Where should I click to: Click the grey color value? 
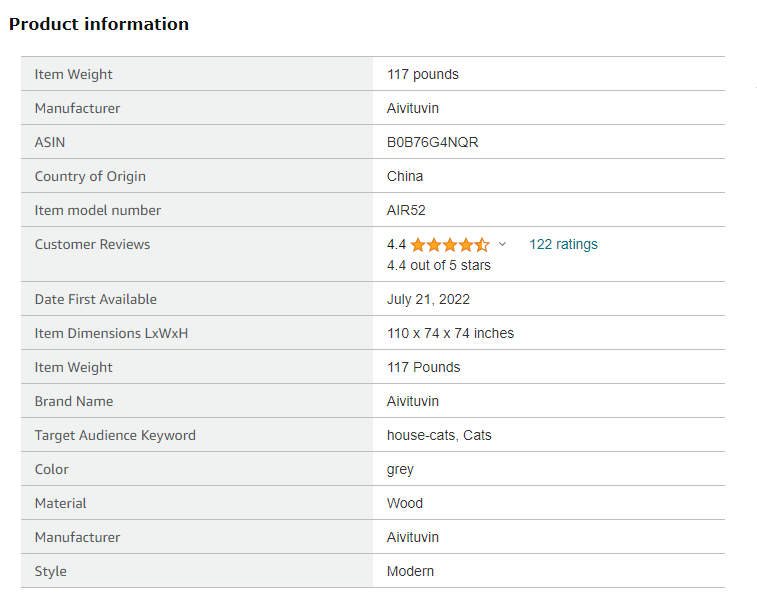click(x=400, y=469)
